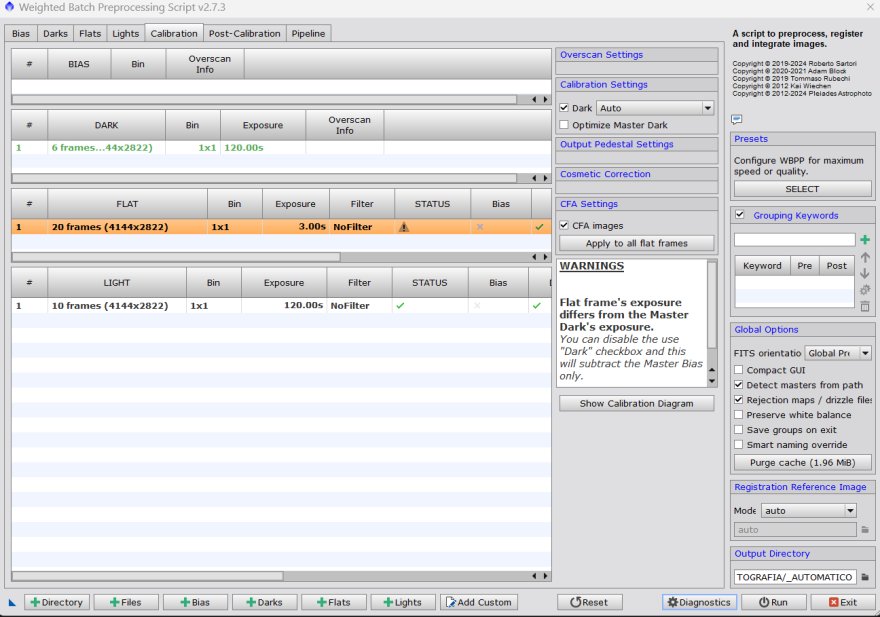Toggle Compact GUI option
This screenshot has height=617, width=880.
(739, 370)
